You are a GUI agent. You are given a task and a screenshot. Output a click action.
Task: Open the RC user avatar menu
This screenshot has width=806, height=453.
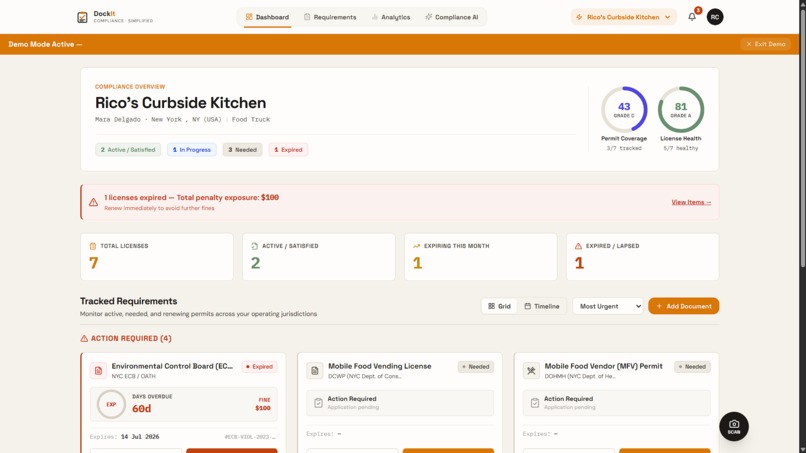pyautogui.click(x=715, y=17)
